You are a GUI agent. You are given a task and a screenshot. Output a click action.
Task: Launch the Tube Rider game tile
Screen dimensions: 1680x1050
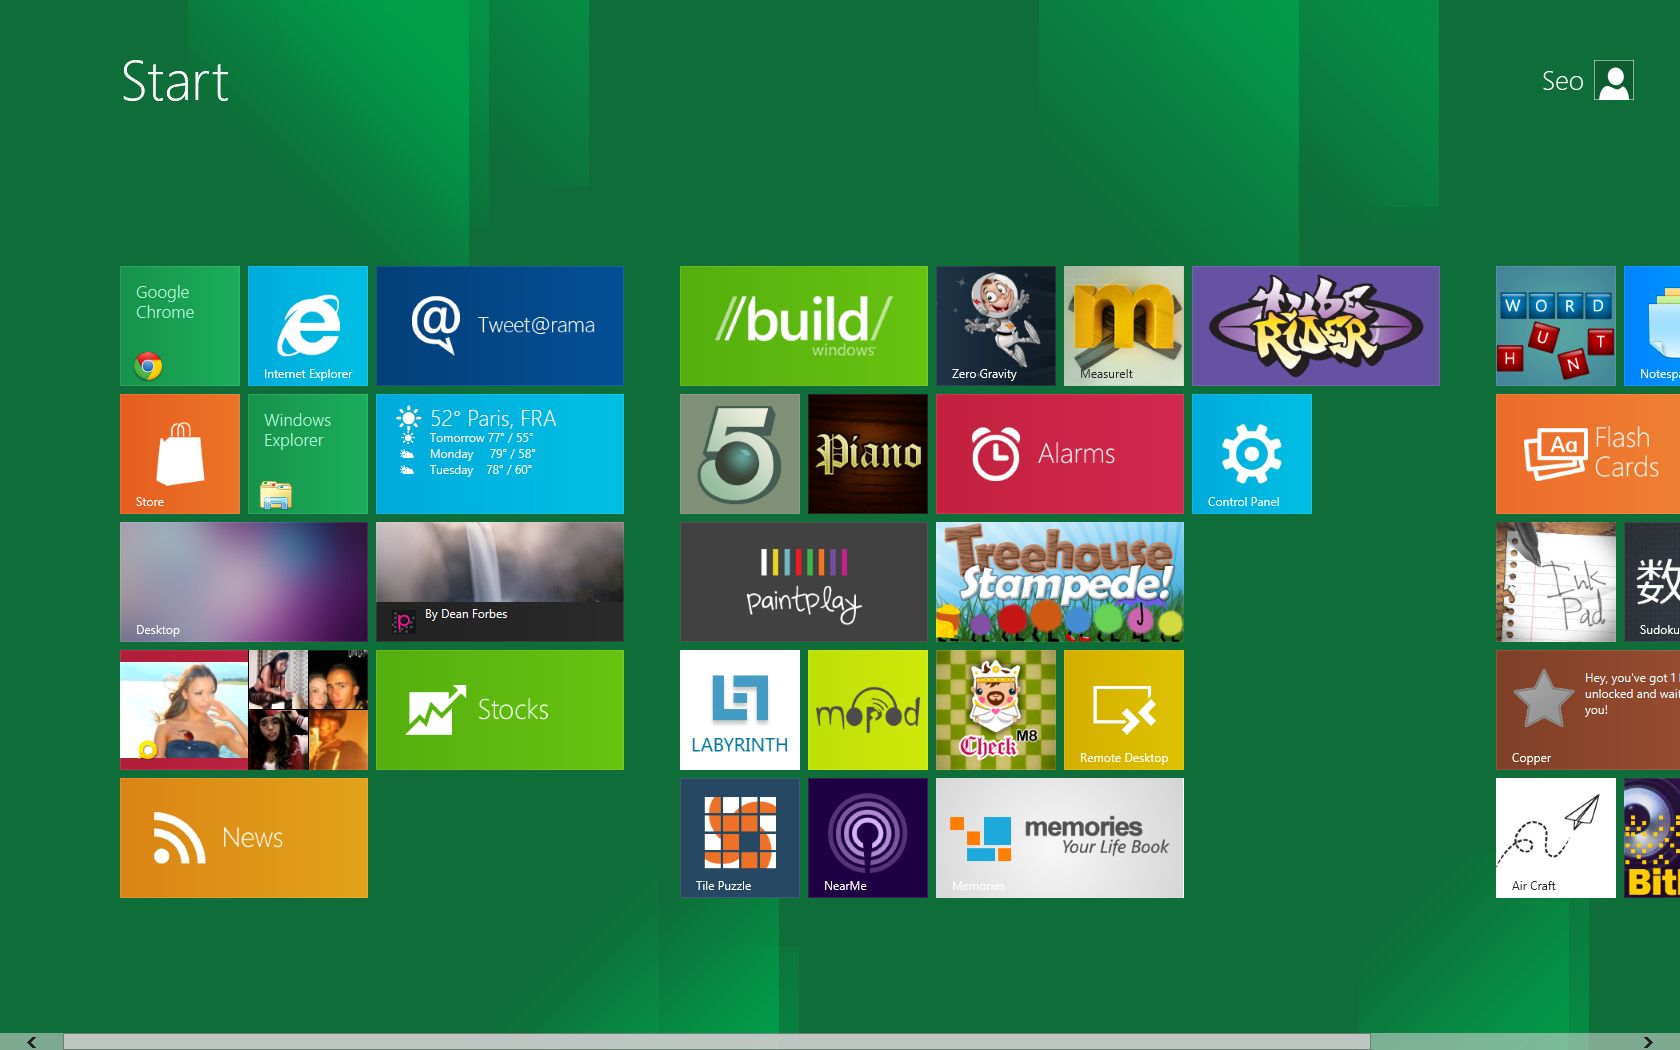1316,326
